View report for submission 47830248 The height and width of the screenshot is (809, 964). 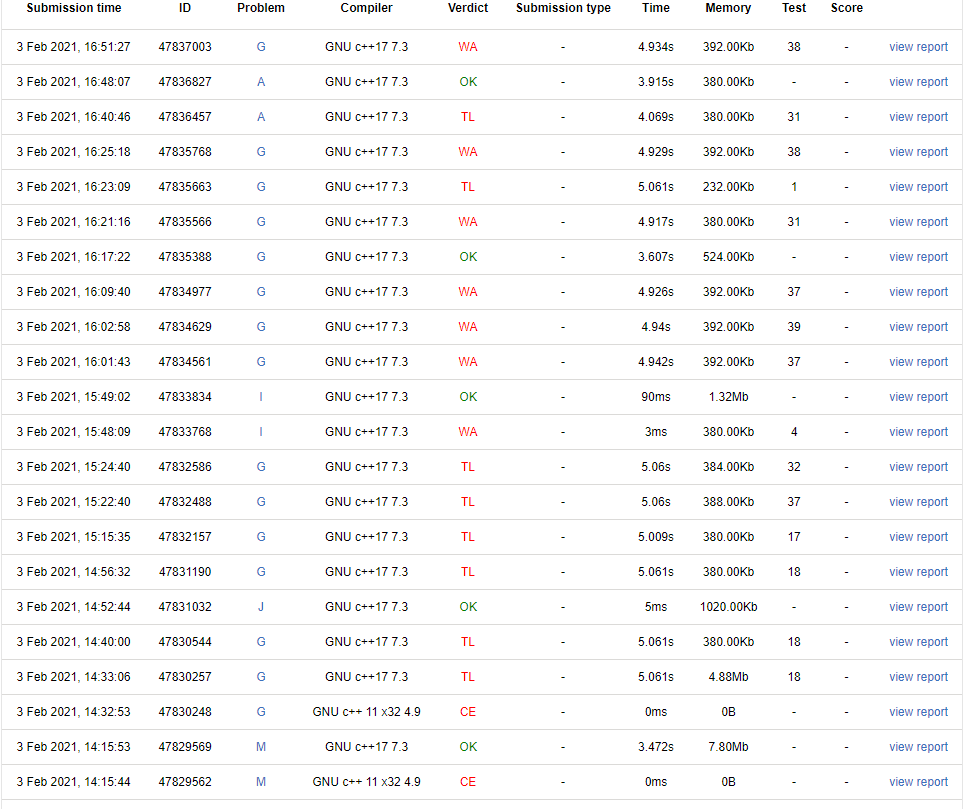918,712
